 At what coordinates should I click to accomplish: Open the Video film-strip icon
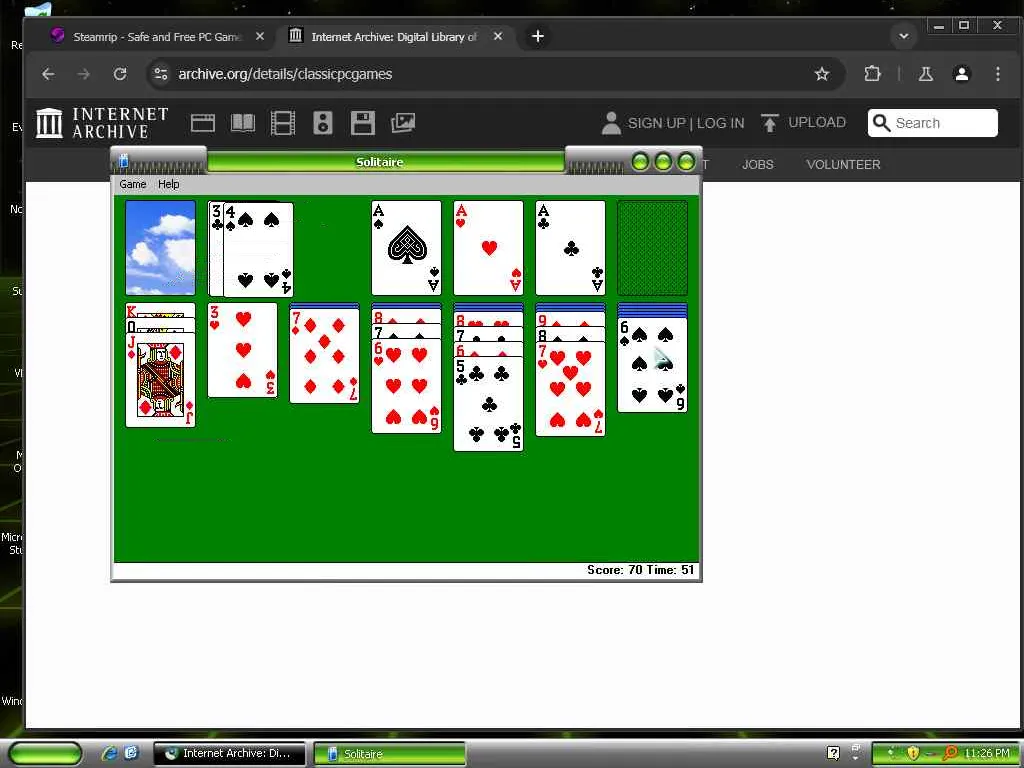283,123
